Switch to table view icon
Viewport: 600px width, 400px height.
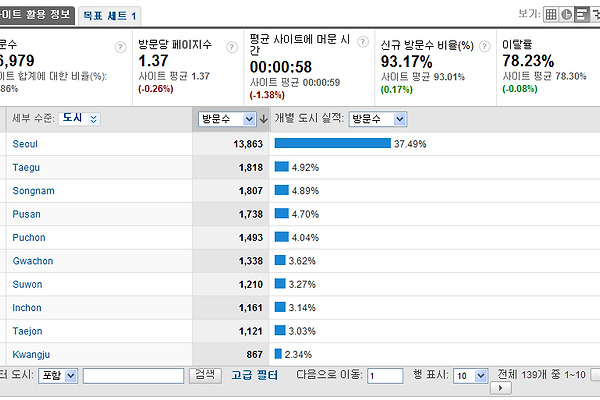click(x=551, y=14)
